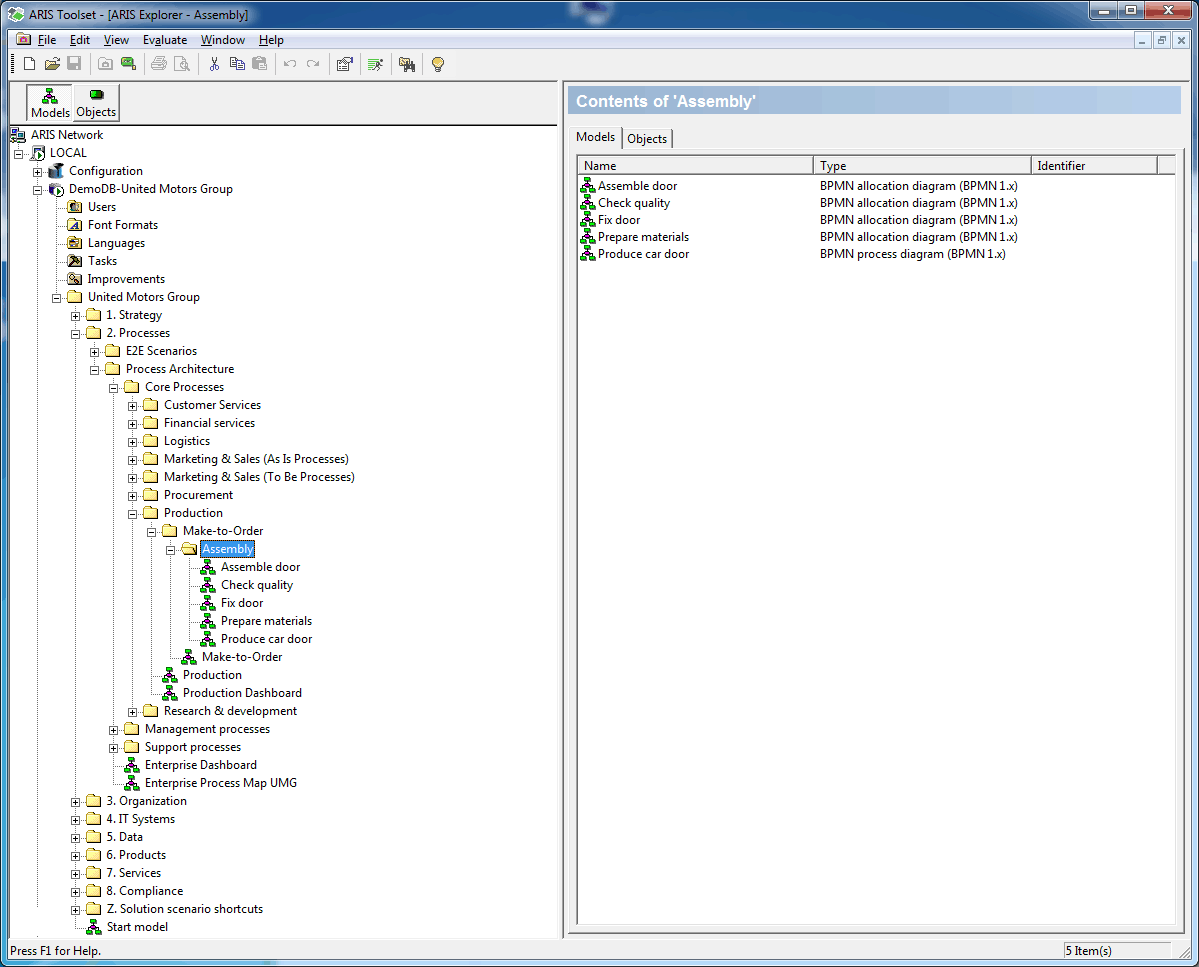Click the Redo arrow icon

click(x=313, y=64)
